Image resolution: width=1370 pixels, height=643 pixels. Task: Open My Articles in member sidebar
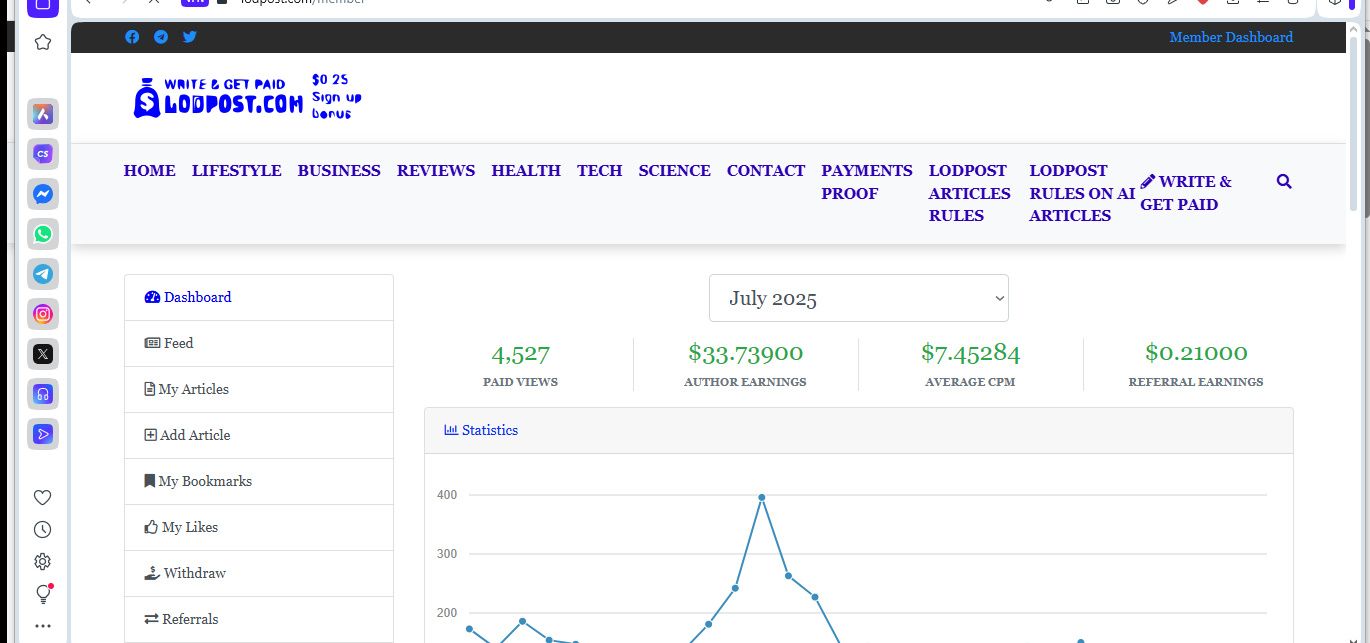coord(259,389)
